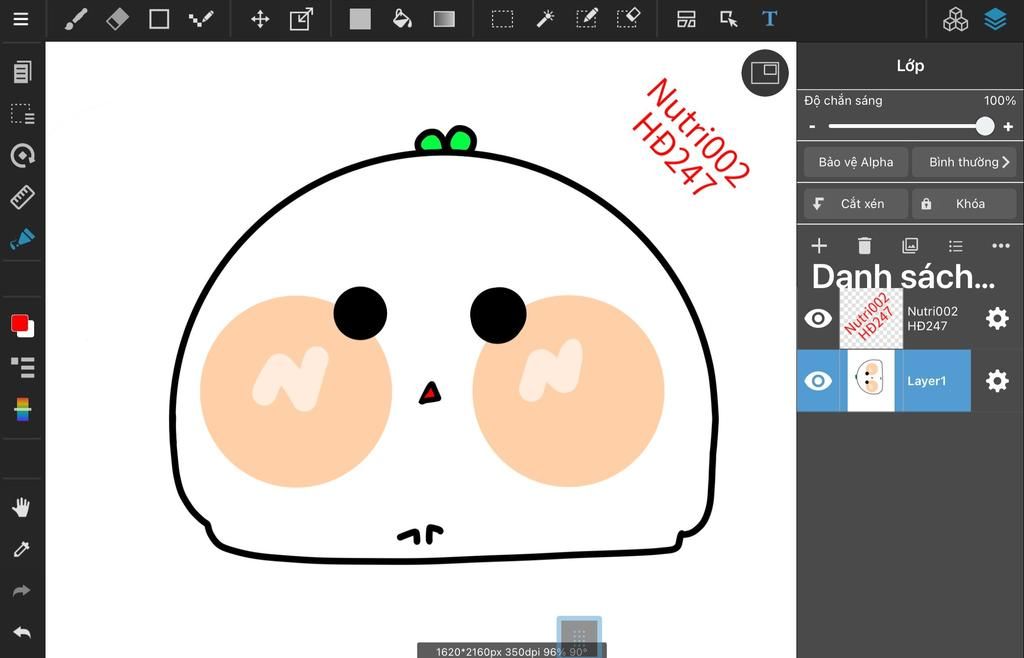Open settings gear for Nutri002 HĐ247 layer
Image resolution: width=1024 pixels, height=658 pixels.
coord(997,319)
